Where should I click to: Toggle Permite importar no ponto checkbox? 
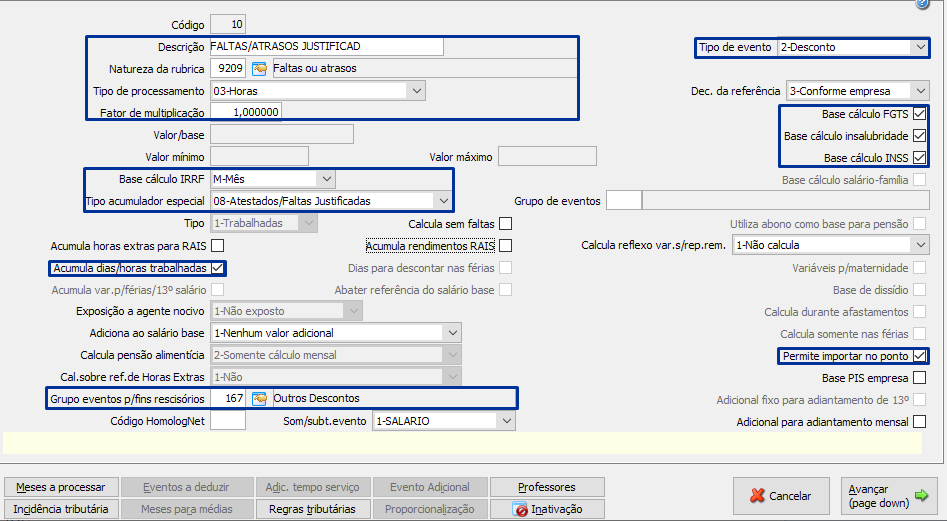919,356
